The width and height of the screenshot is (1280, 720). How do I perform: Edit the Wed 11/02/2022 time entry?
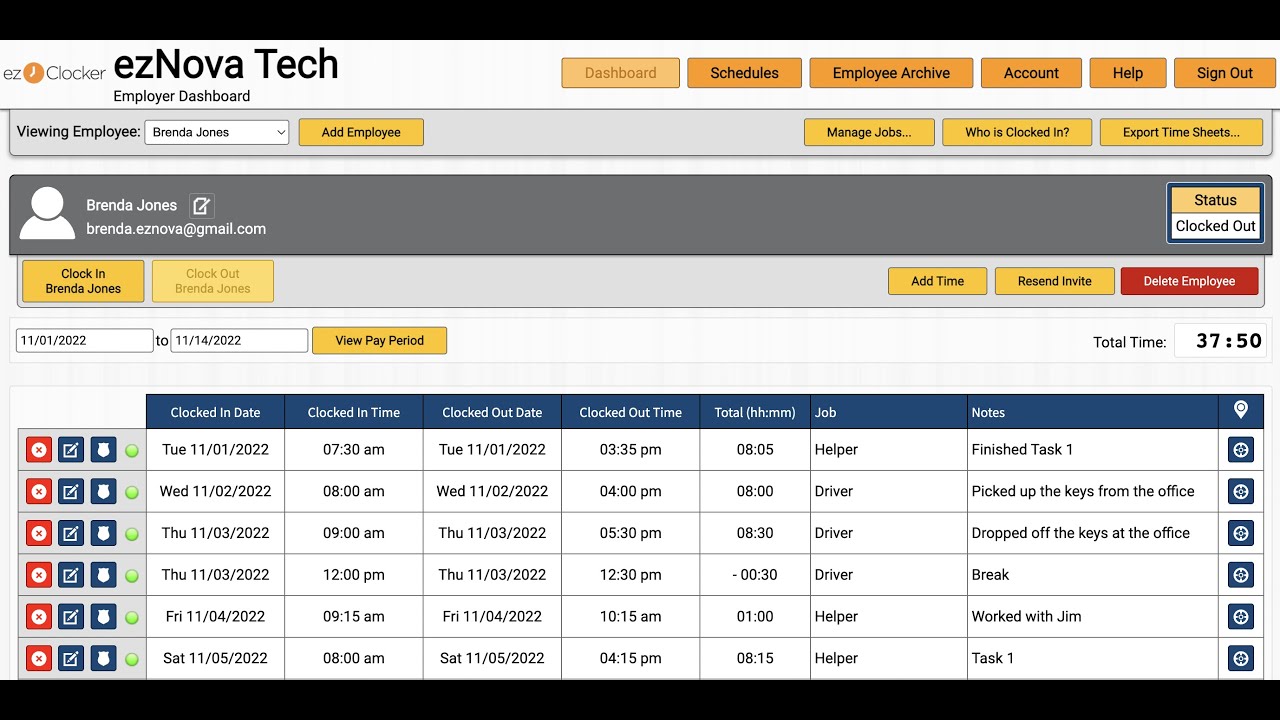tap(71, 492)
